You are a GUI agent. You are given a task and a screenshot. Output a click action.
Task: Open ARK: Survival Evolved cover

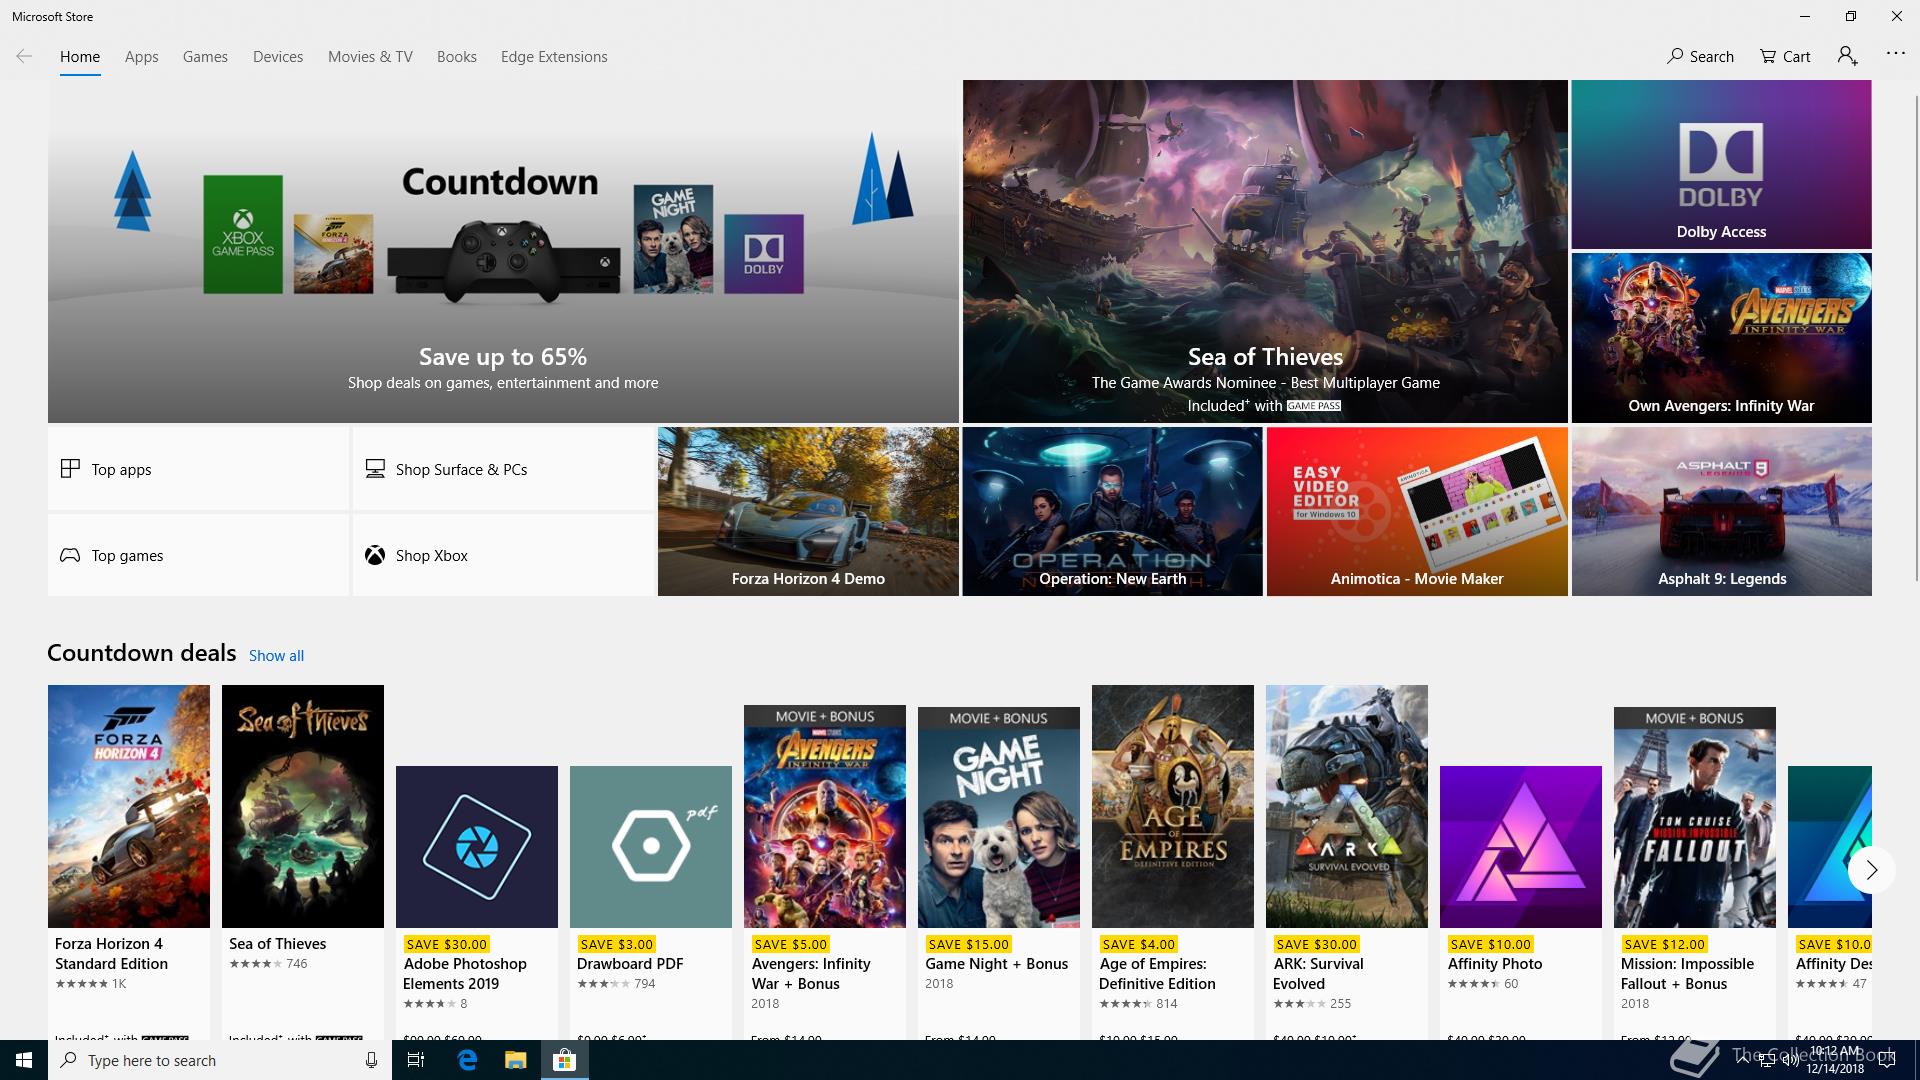pos(1347,806)
